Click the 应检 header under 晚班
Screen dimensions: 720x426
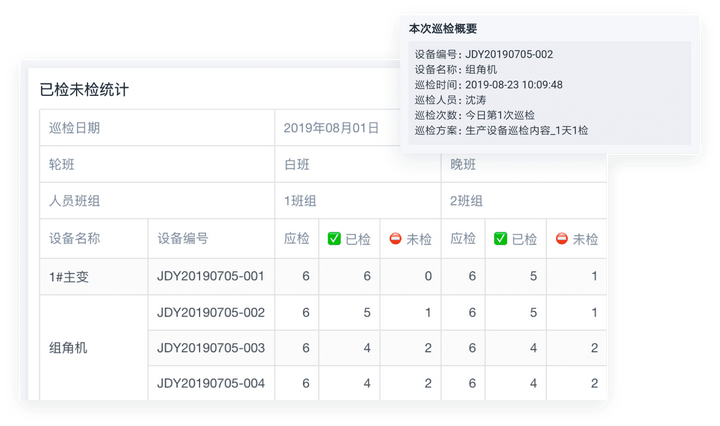point(463,239)
